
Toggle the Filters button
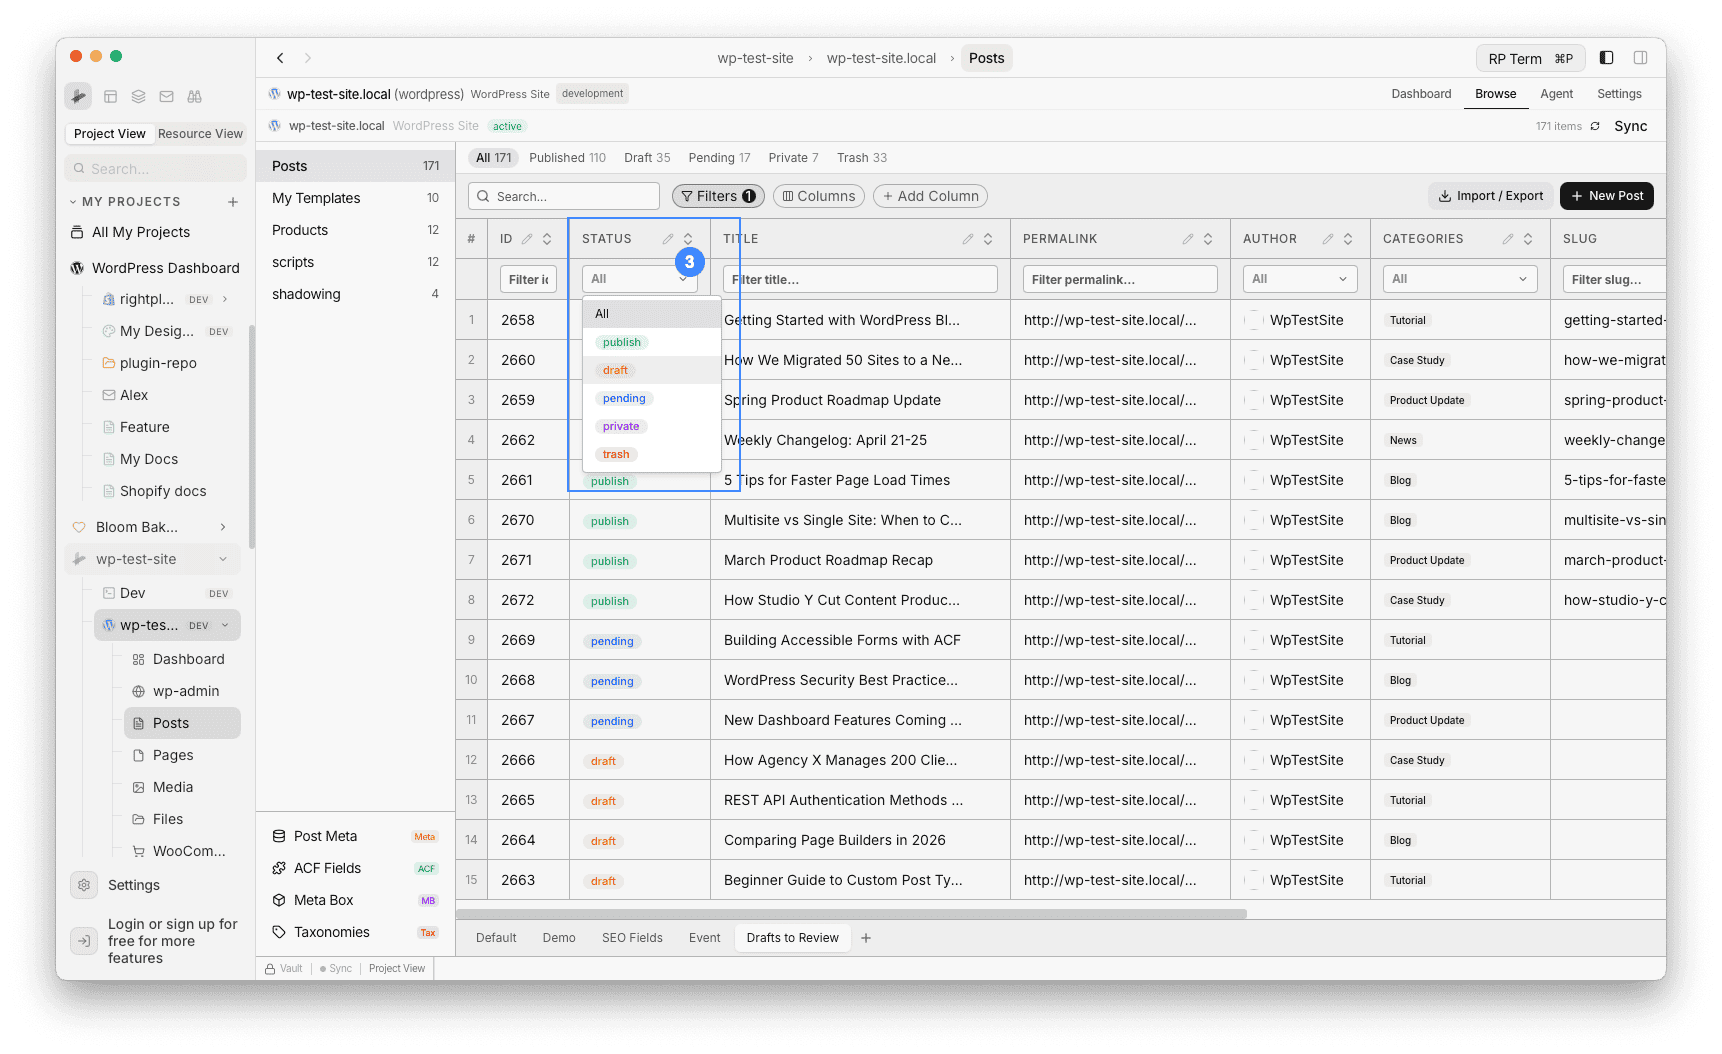(x=718, y=196)
